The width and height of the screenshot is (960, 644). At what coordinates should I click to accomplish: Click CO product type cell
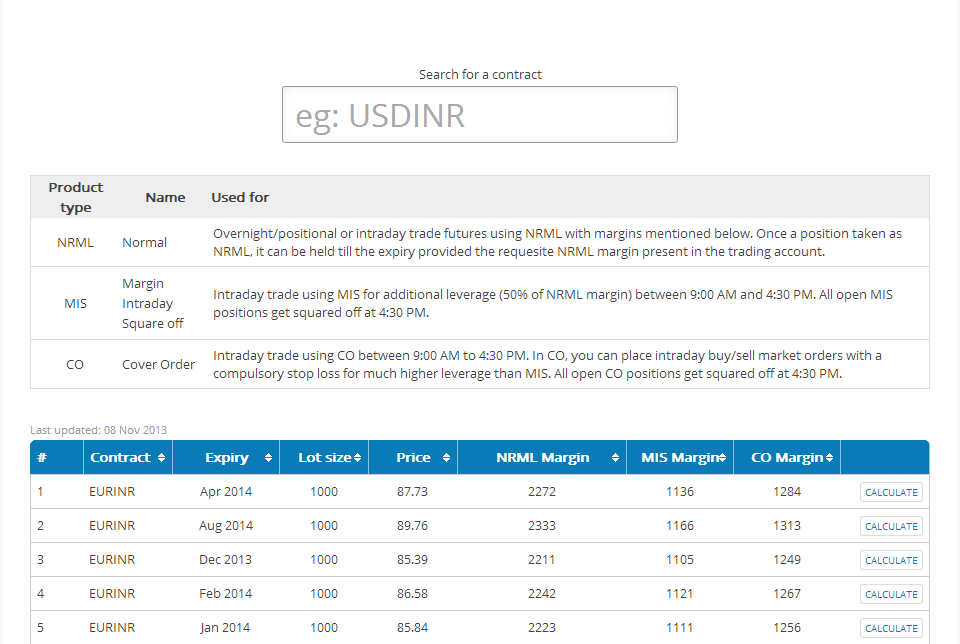point(75,364)
